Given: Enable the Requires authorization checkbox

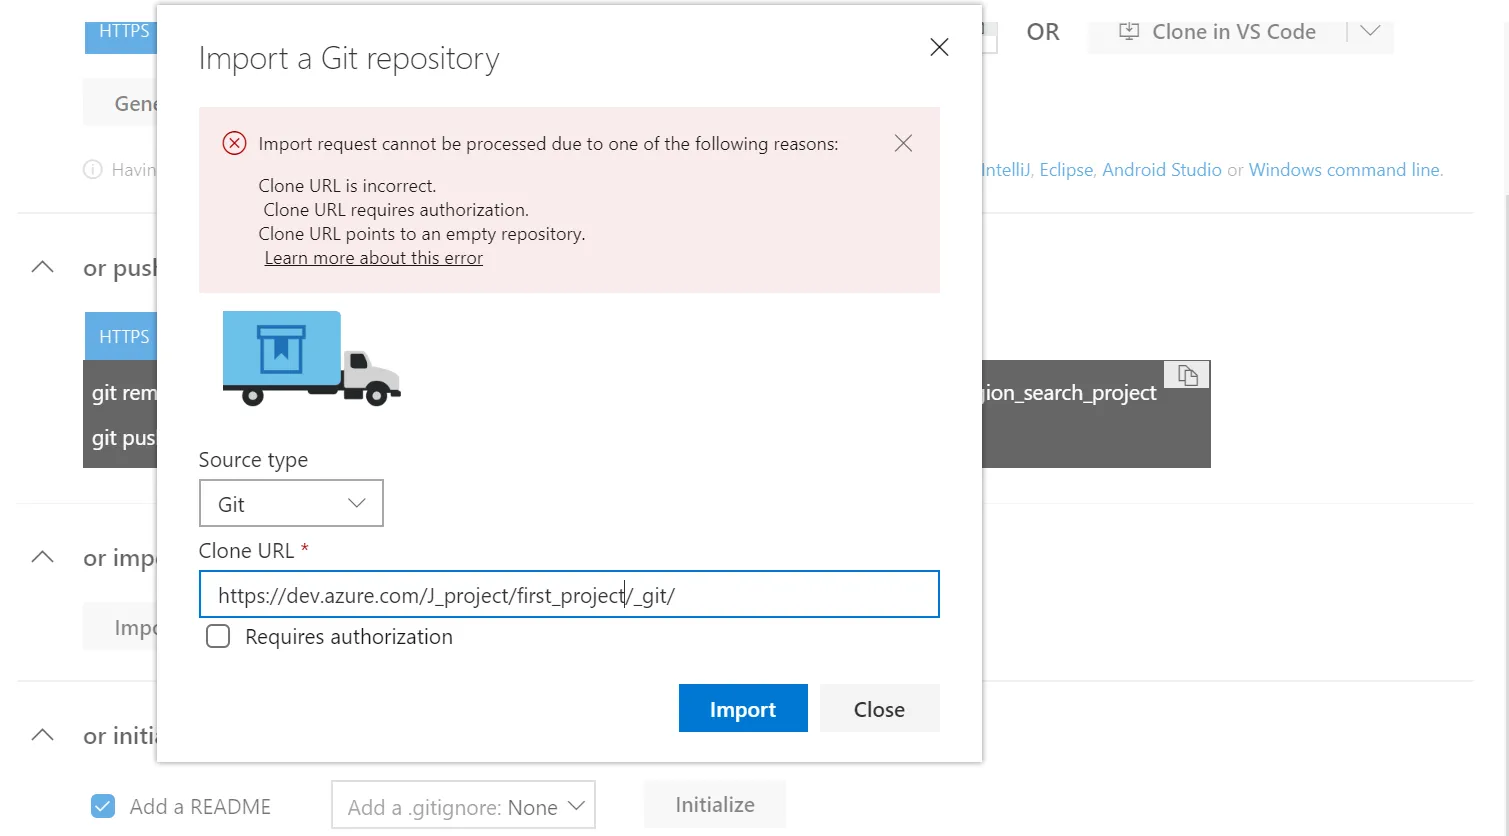Looking at the screenshot, I should tap(218, 637).
